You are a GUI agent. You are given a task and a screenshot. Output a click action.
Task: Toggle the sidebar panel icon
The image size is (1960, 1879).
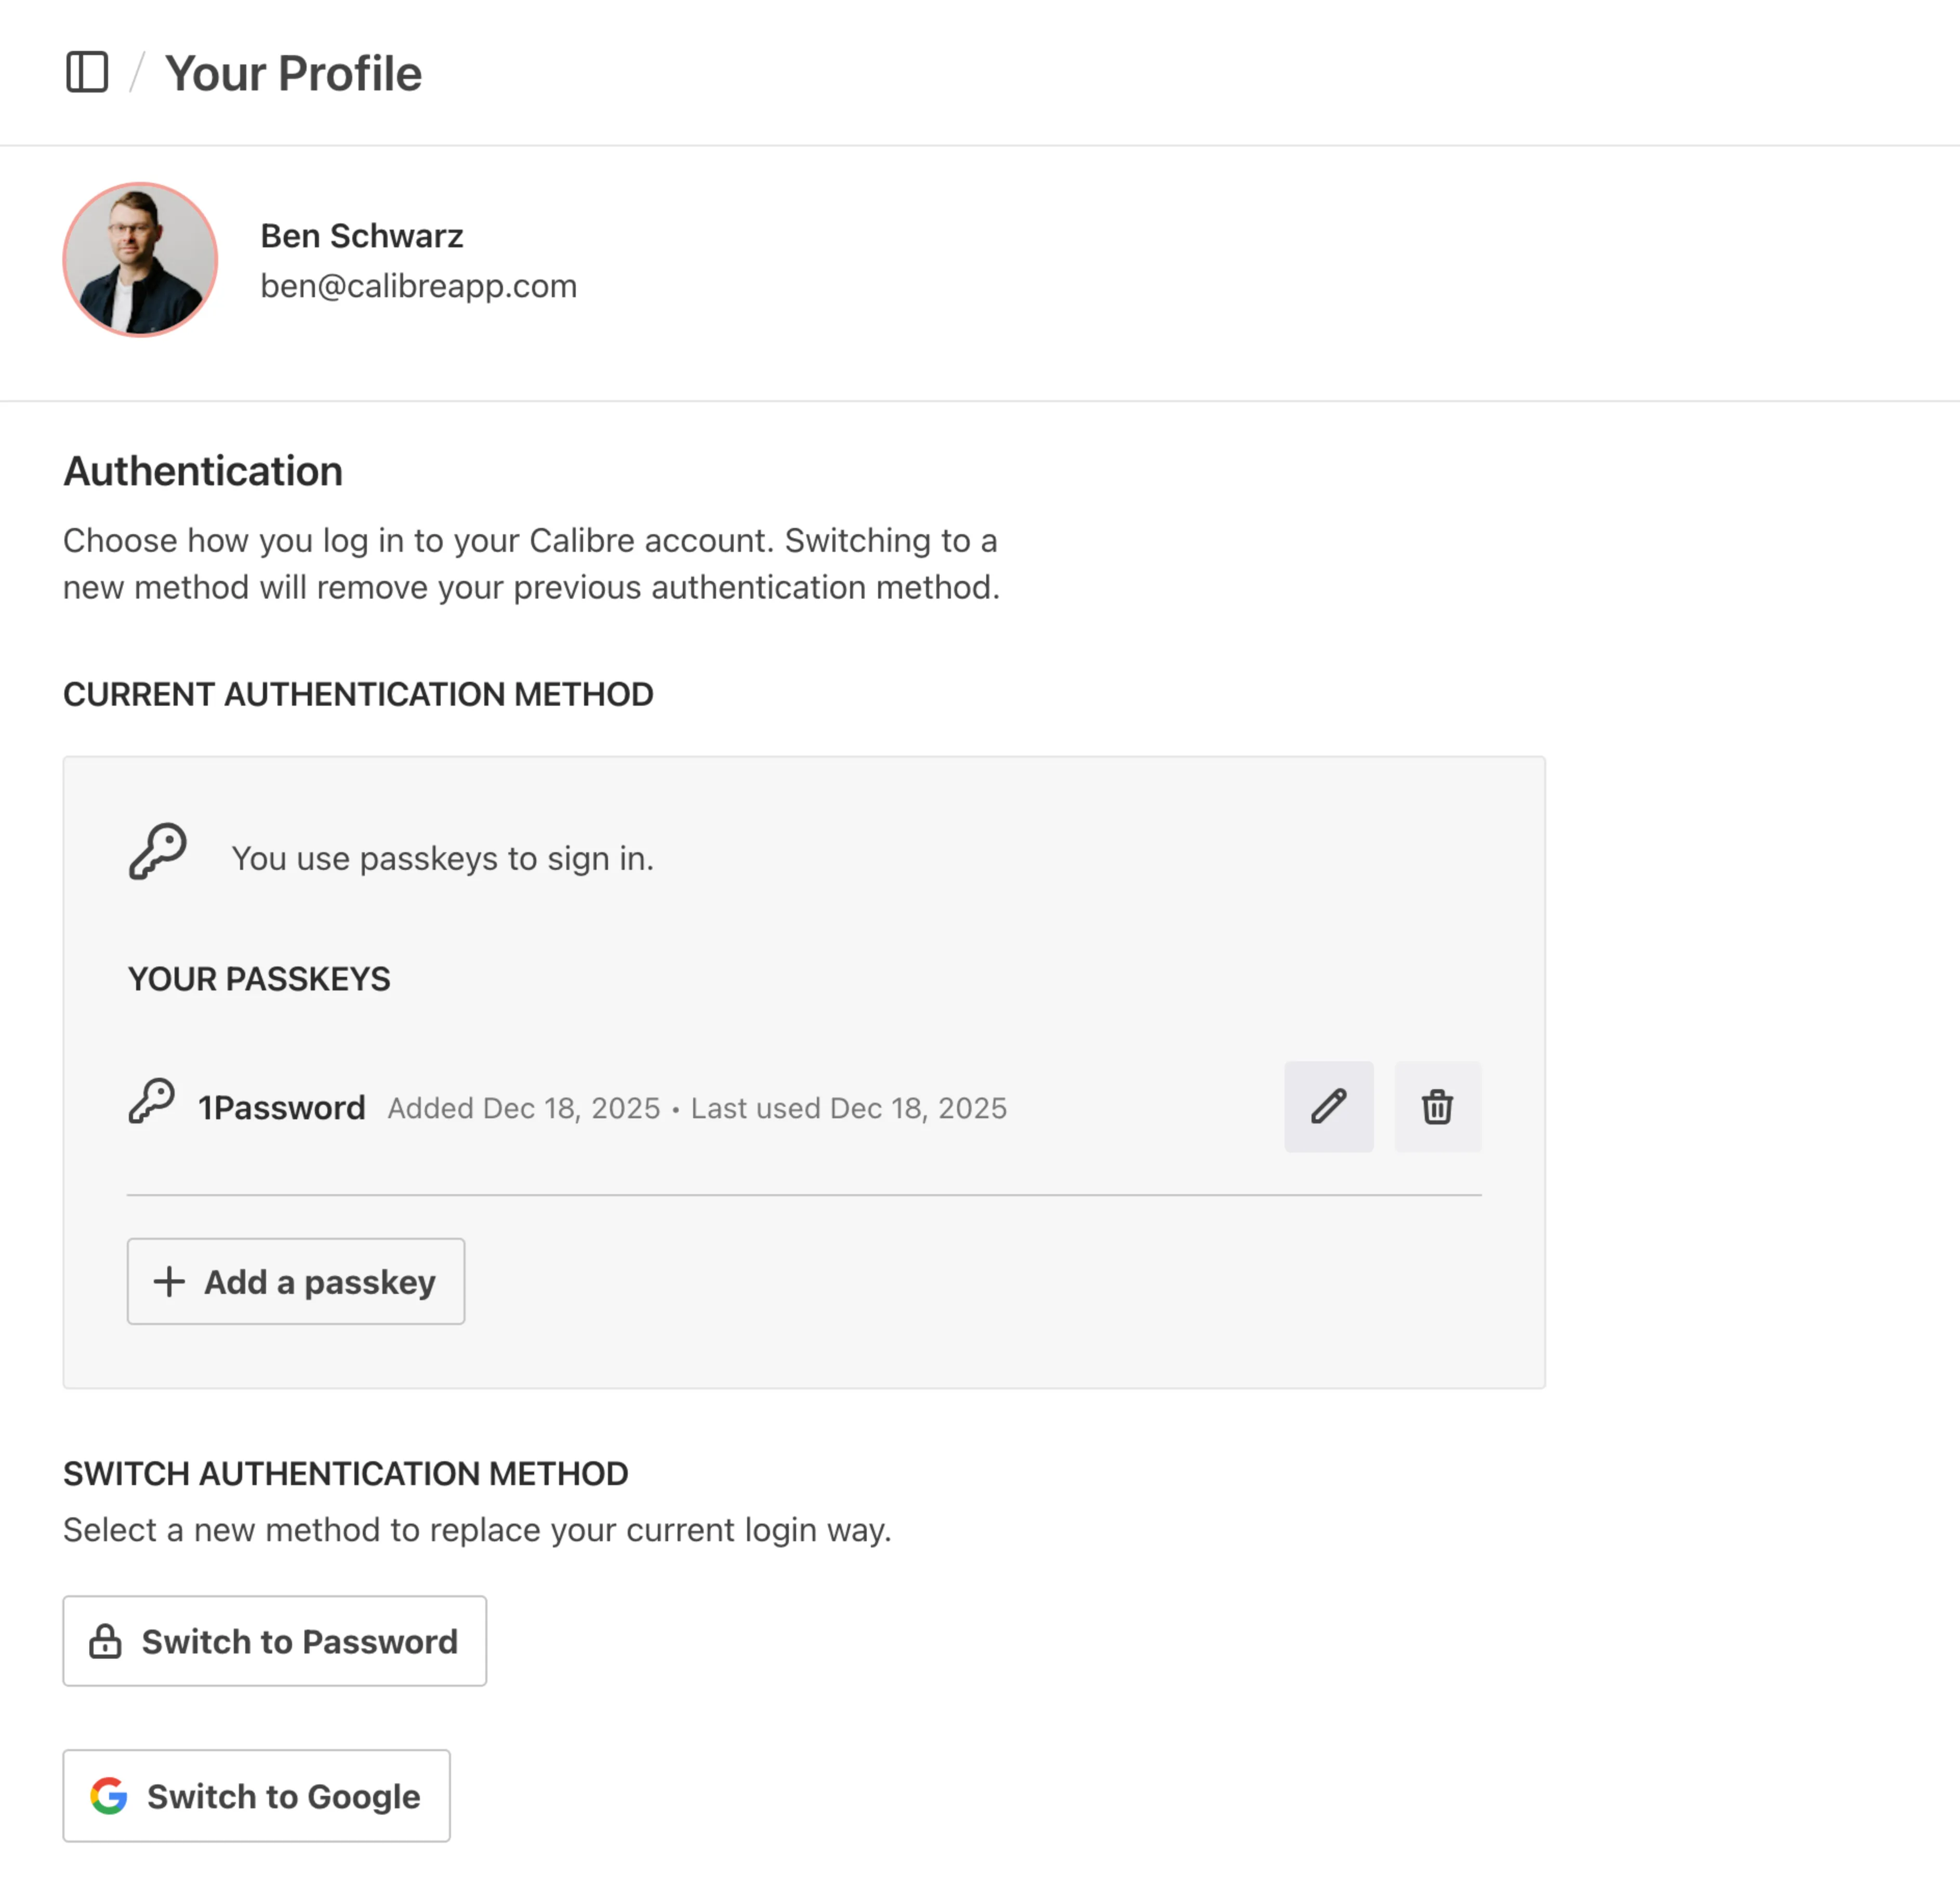click(x=87, y=72)
